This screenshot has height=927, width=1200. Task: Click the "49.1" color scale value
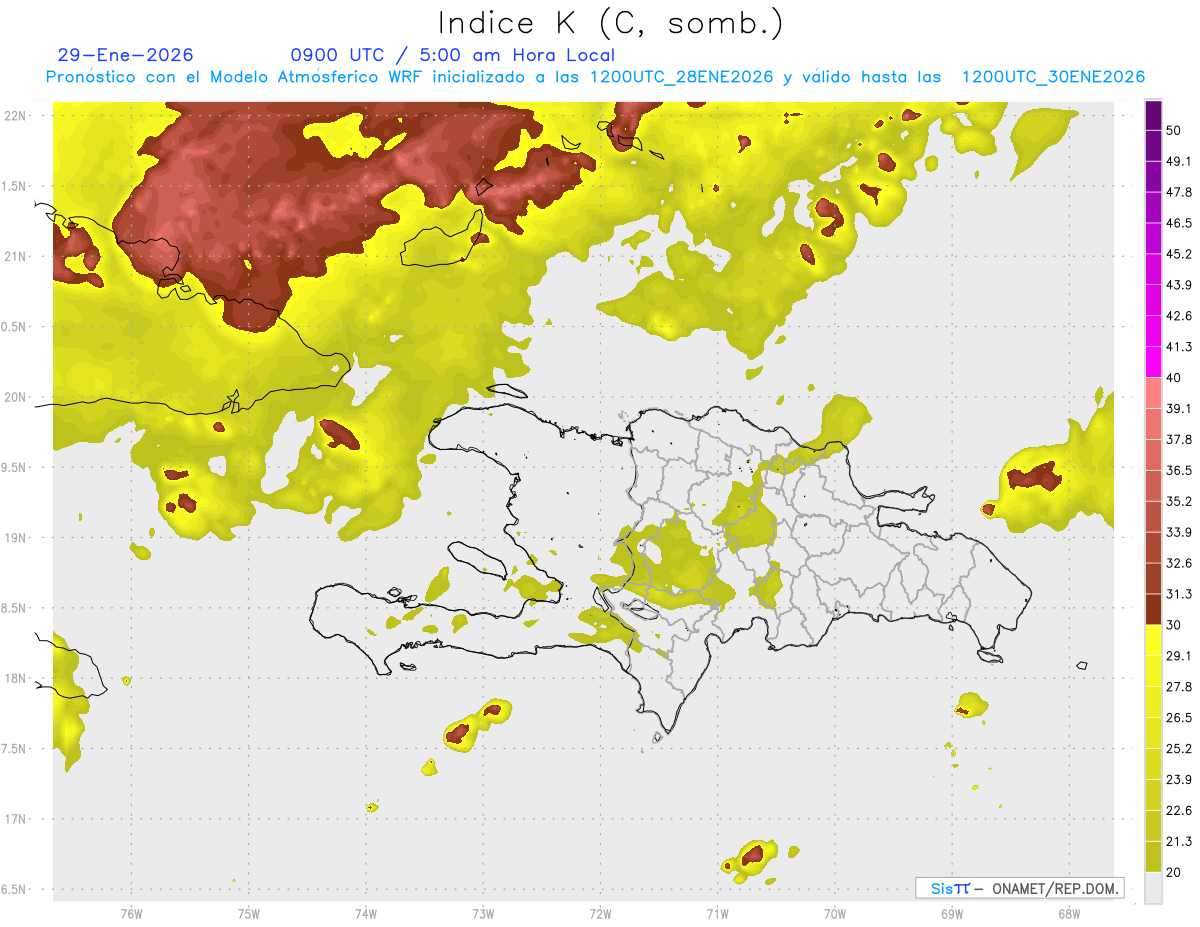(x=1178, y=161)
